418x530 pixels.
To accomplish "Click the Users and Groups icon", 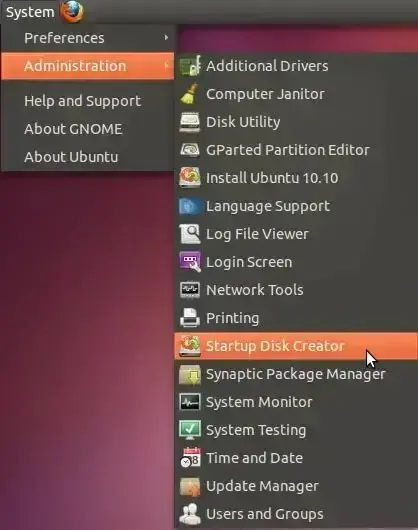I will coord(190,514).
